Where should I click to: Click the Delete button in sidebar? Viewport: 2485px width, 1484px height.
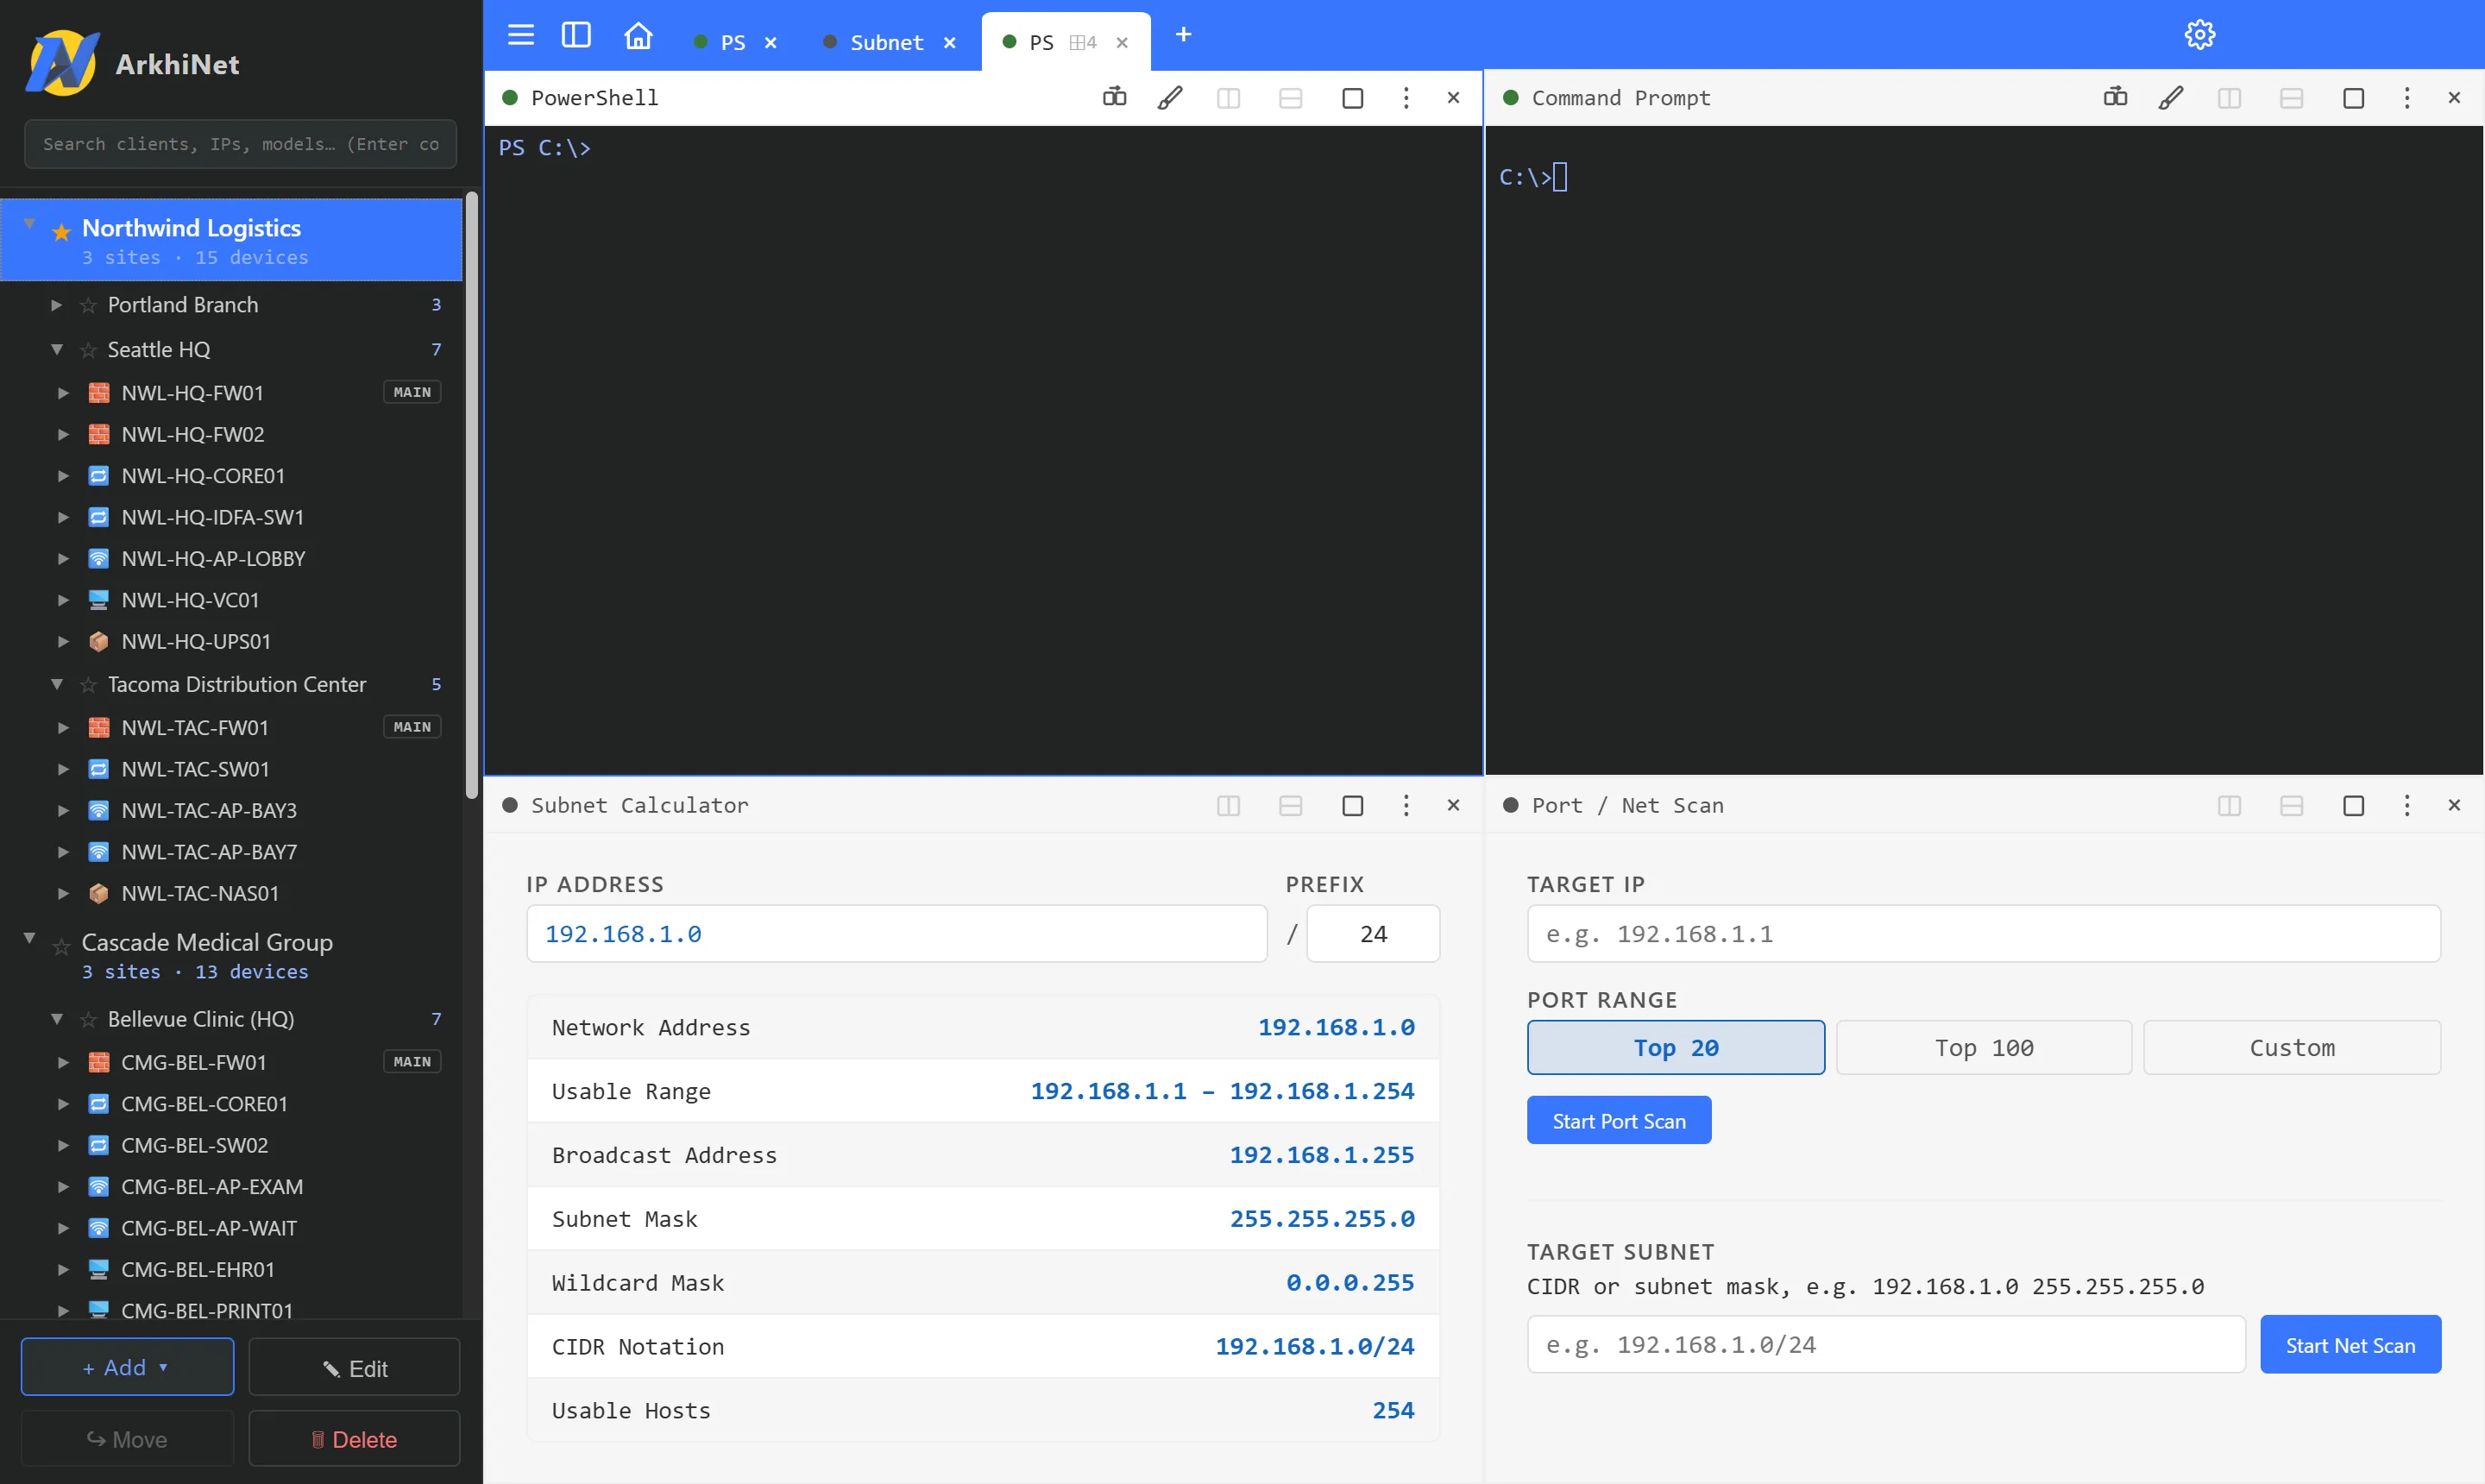tap(354, 1439)
